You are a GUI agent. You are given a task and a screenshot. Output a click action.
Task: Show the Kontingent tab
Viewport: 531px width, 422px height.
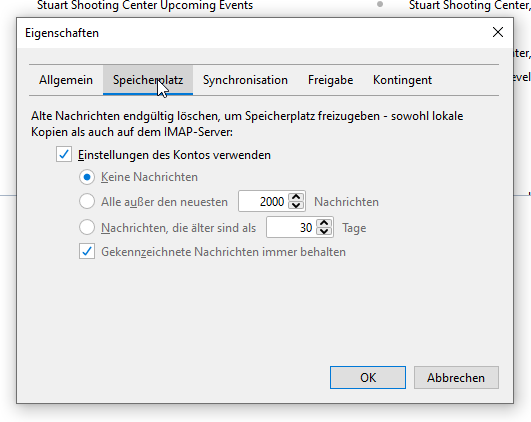click(402, 80)
